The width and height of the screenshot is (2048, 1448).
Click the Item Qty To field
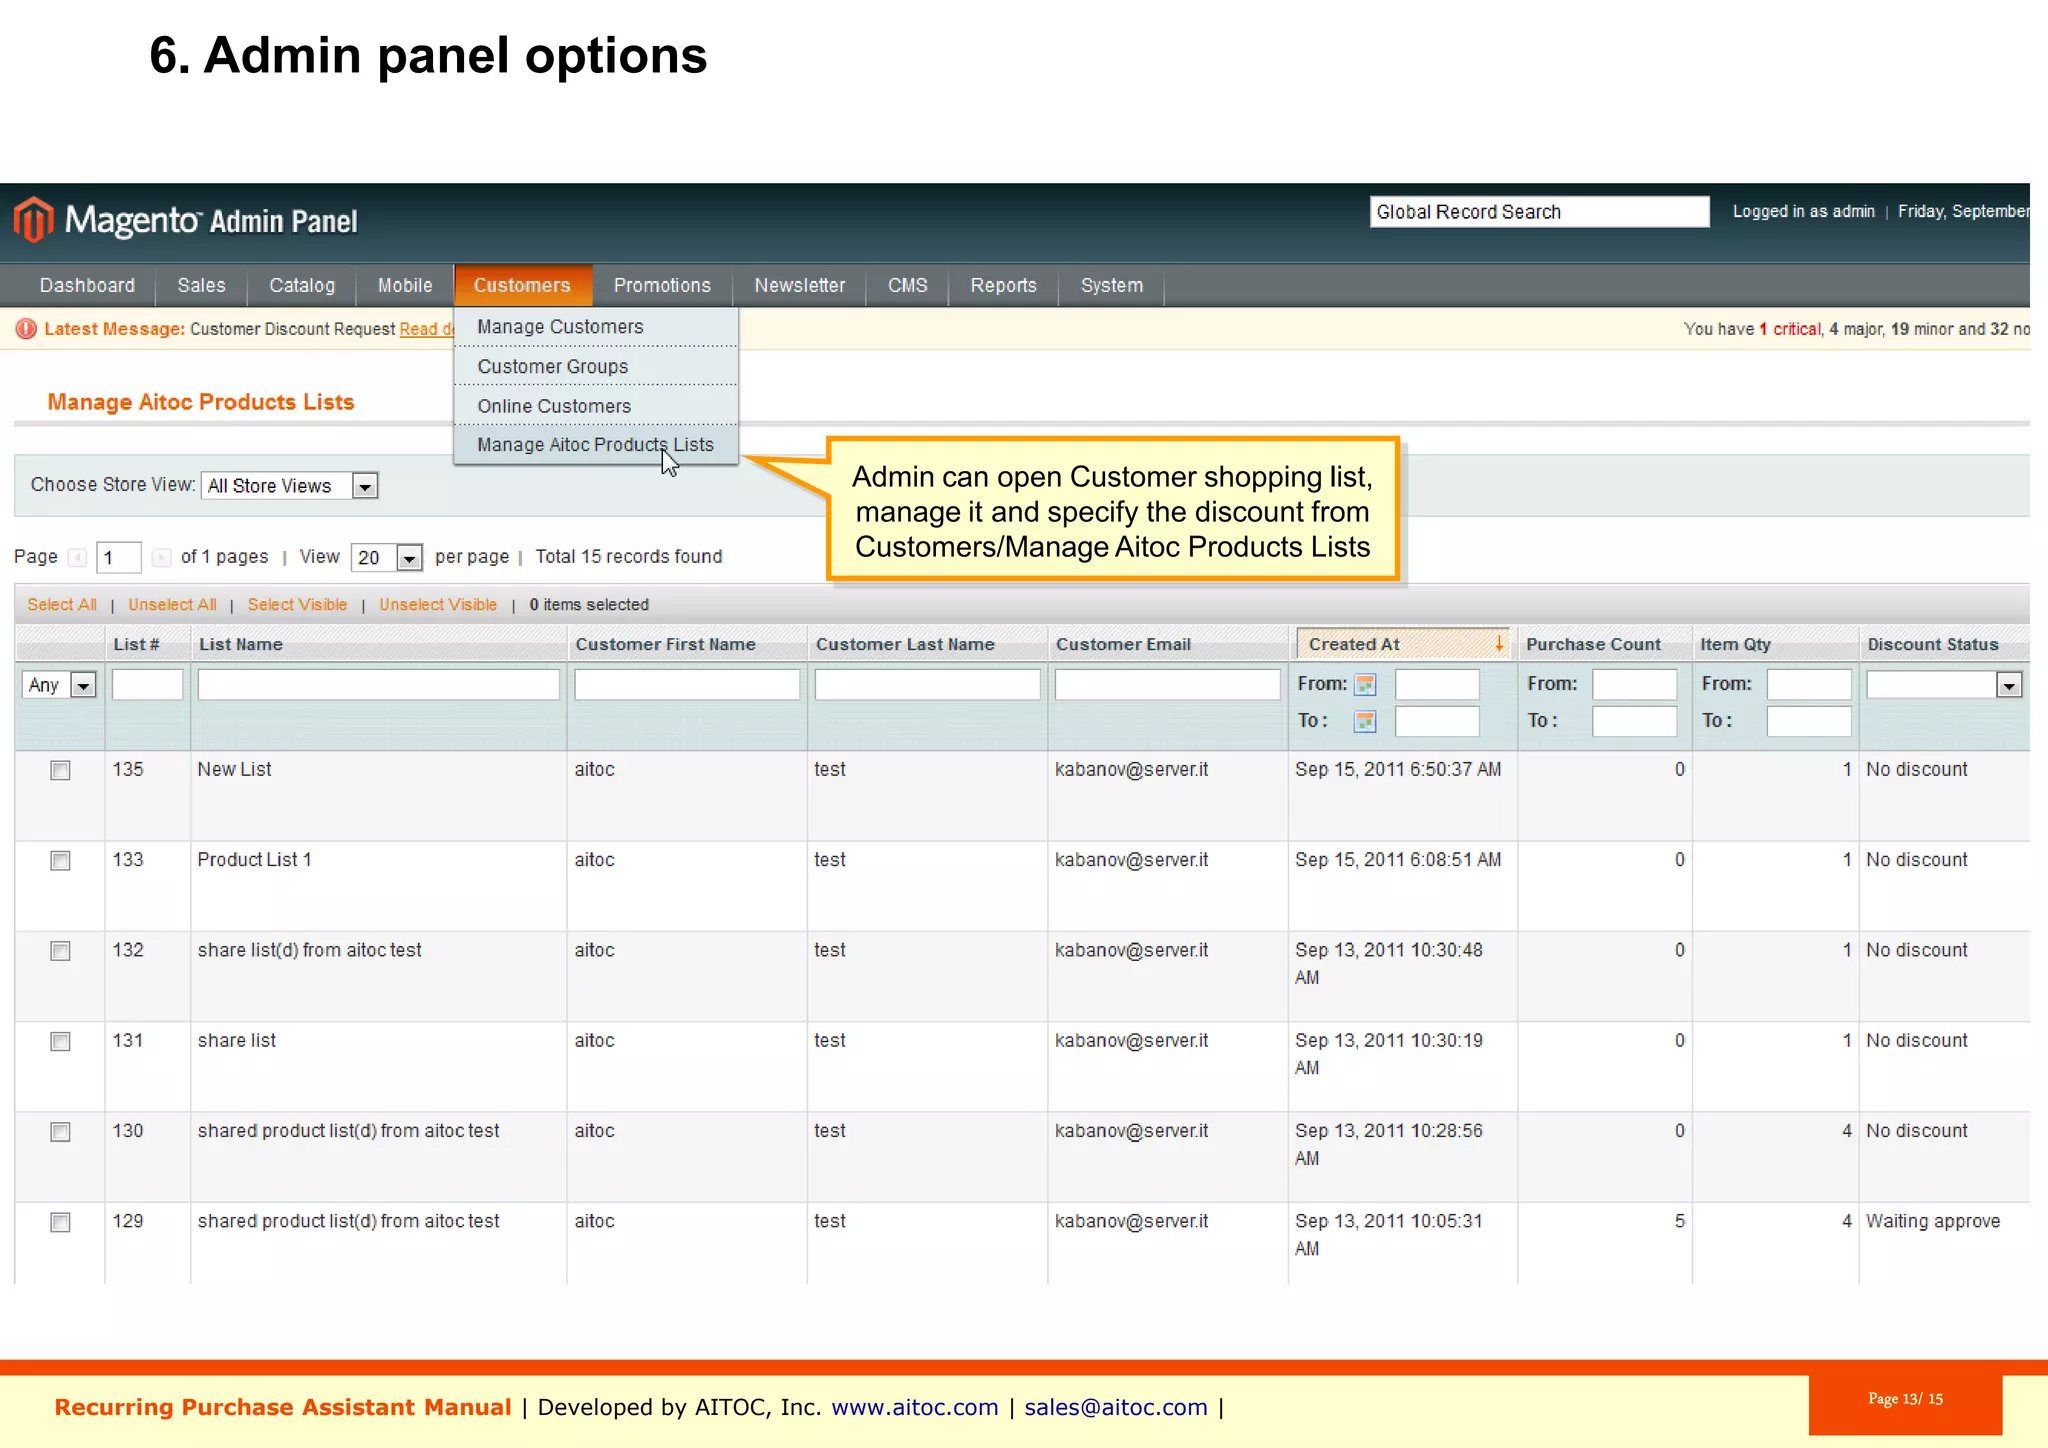pos(1809,721)
